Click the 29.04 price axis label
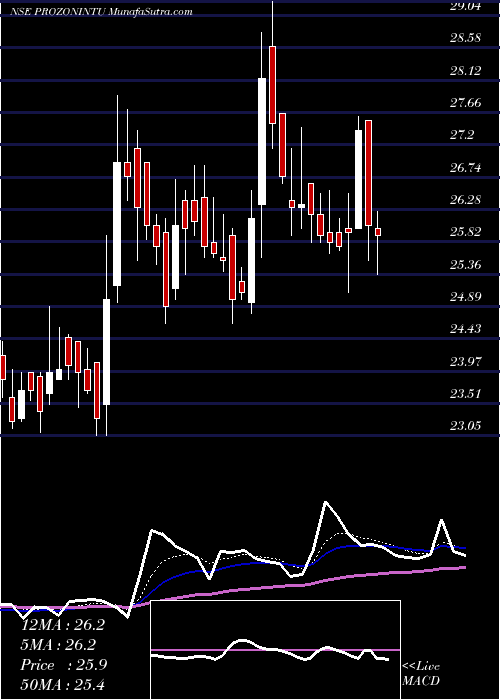Image resolution: width=500 pixels, height=700 pixels. click(x=465, y=6)
